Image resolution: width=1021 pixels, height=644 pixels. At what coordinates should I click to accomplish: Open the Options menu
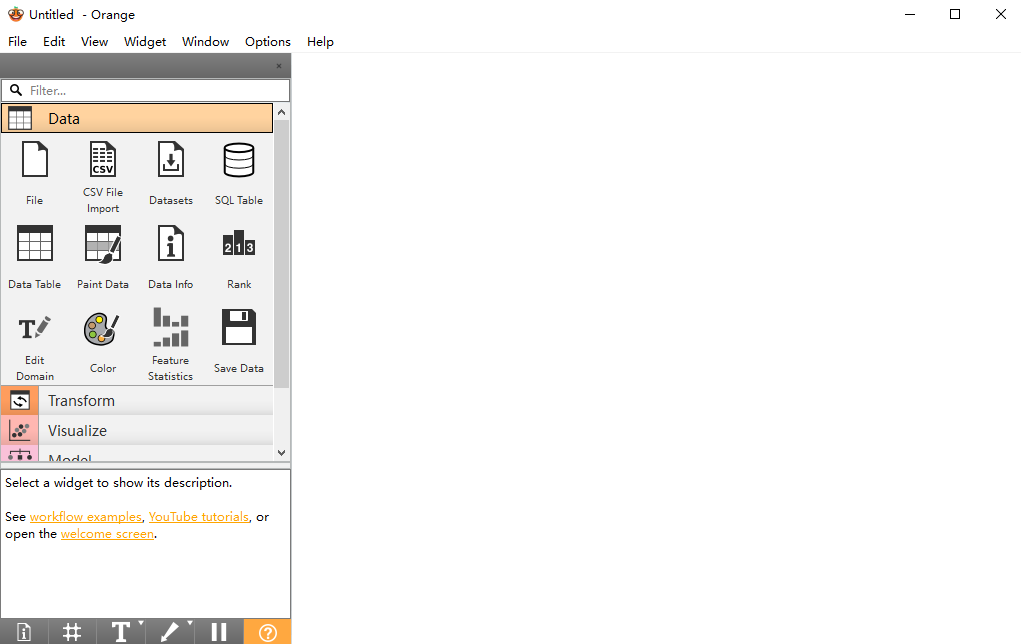click(x=268, y=42)
